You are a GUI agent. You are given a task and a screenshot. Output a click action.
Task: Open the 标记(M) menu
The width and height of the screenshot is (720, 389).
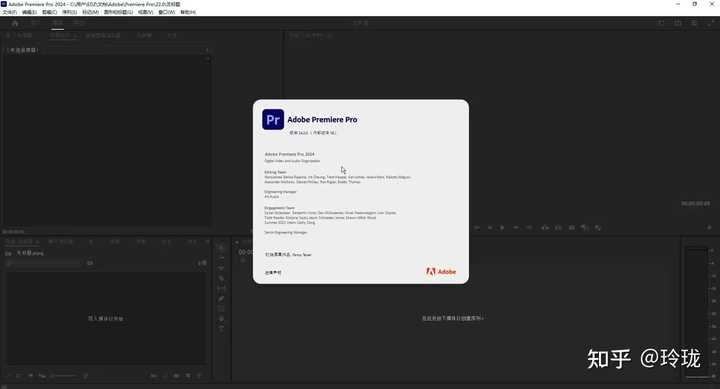[90, 12]
